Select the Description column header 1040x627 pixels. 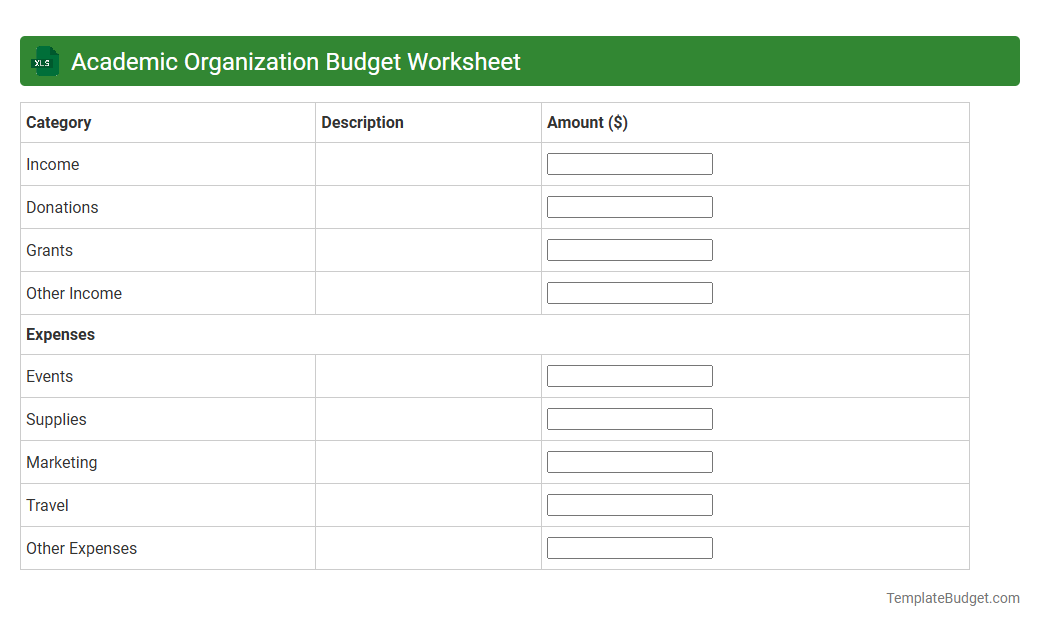[362, 122]
